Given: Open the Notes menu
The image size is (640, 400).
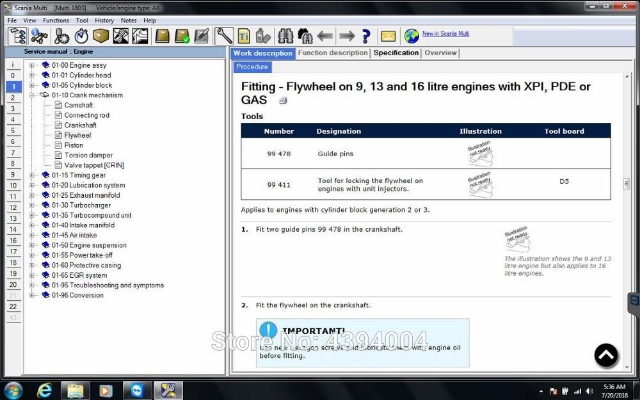Looking at the screenshot, I should 129,20.
